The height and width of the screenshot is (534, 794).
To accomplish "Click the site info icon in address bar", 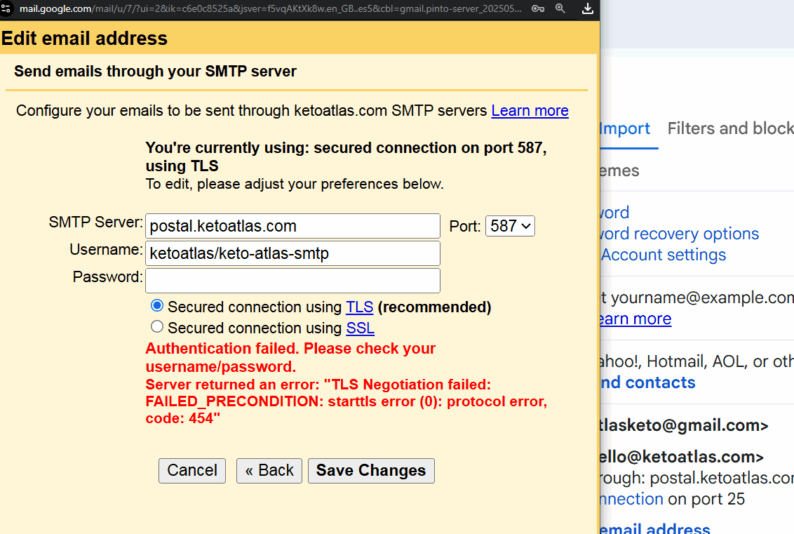I will click(6, 9).
